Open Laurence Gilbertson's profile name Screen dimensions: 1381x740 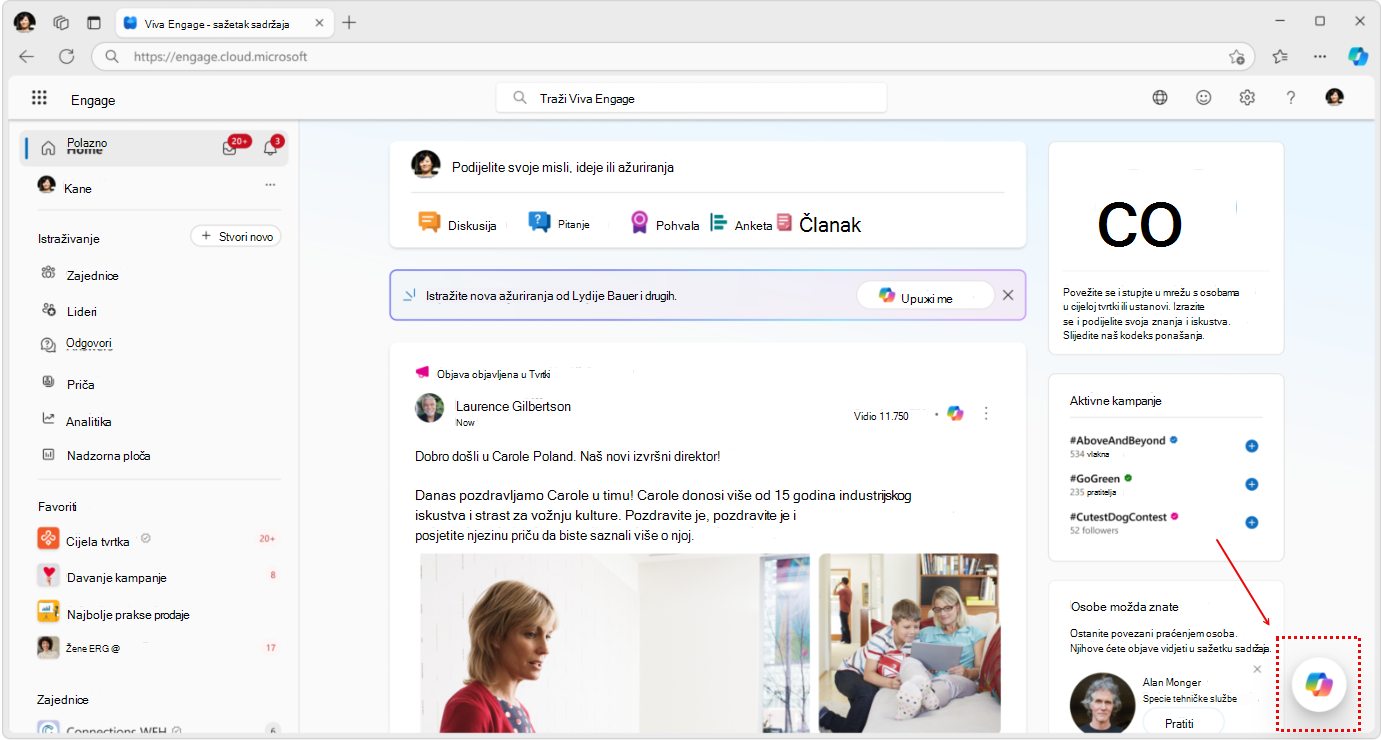(x=513, y=406)
